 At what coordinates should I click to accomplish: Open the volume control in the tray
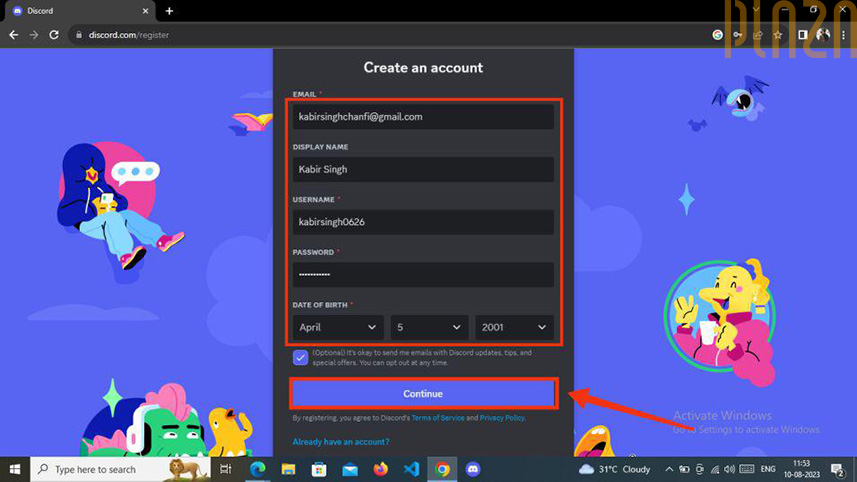pyautogui.click(x=730, y=469)
